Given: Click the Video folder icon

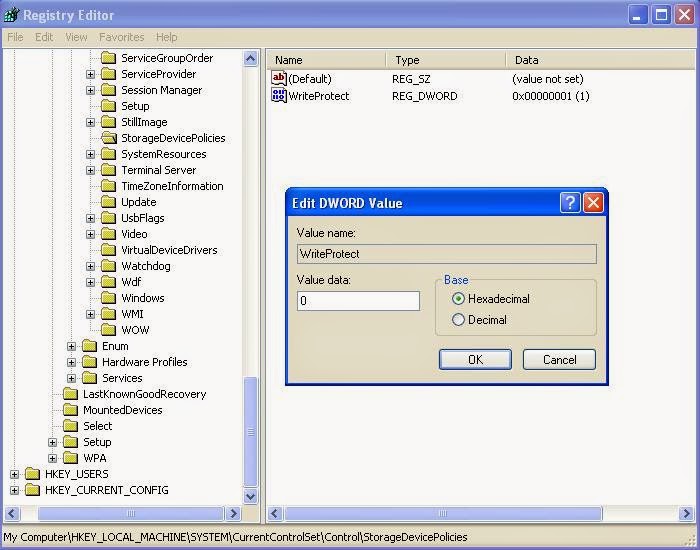Looking at the screenshot, I should click(x=108, y=234).
